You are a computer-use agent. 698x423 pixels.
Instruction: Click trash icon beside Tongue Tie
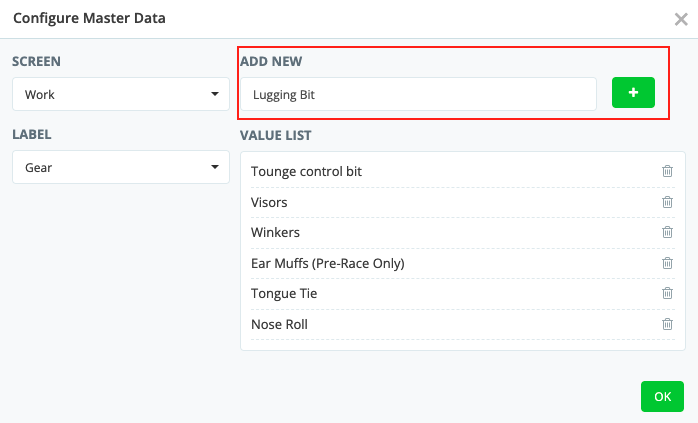[x=667, y=293]
